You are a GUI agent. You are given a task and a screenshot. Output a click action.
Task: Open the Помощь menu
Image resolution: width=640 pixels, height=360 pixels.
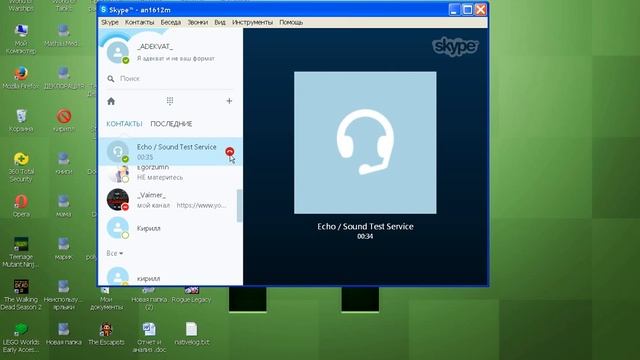(x=291, y=22)
